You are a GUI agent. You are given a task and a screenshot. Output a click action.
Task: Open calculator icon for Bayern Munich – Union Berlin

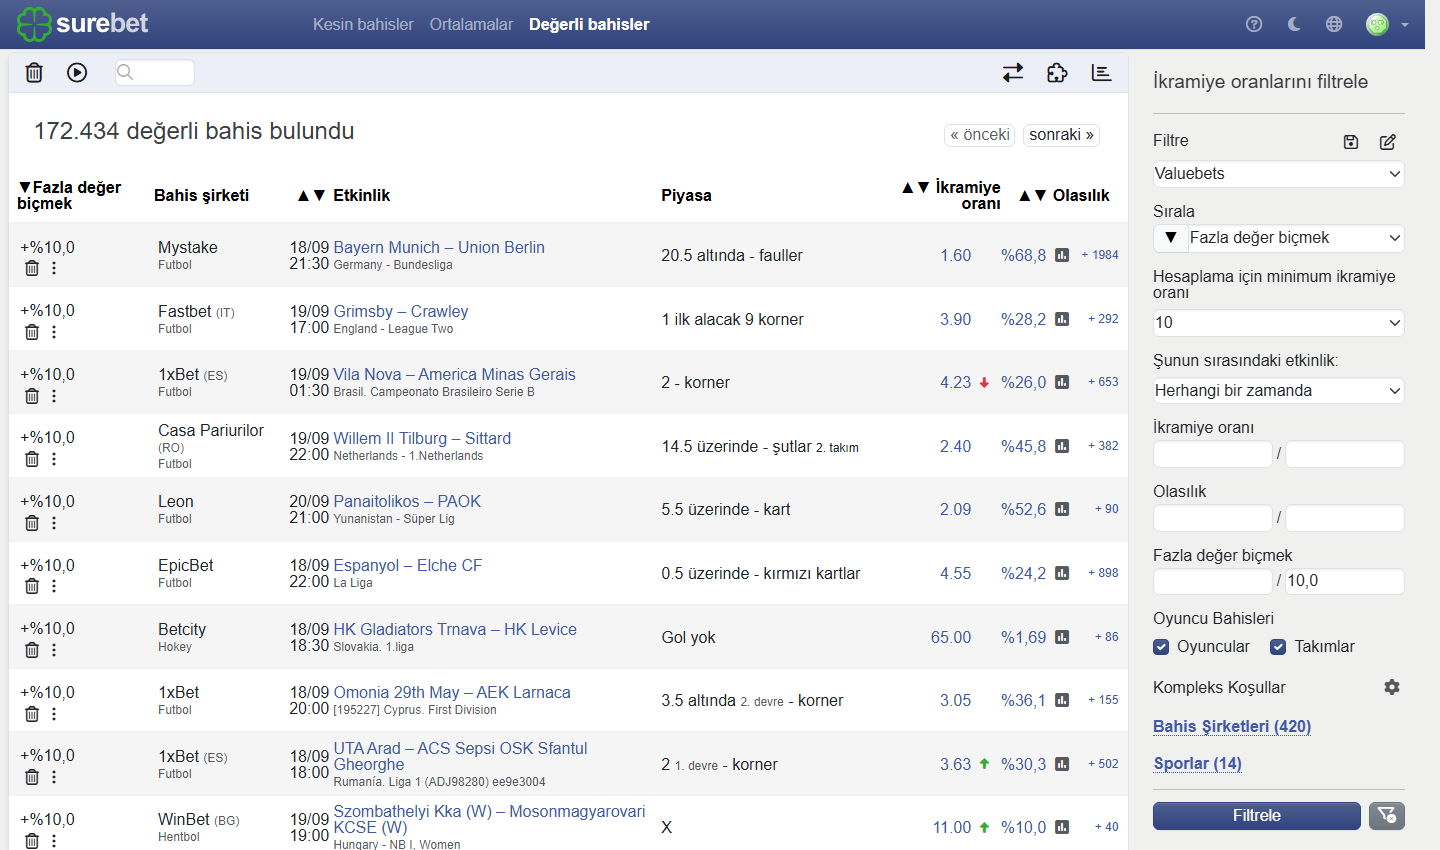[x=1062, y=256]
